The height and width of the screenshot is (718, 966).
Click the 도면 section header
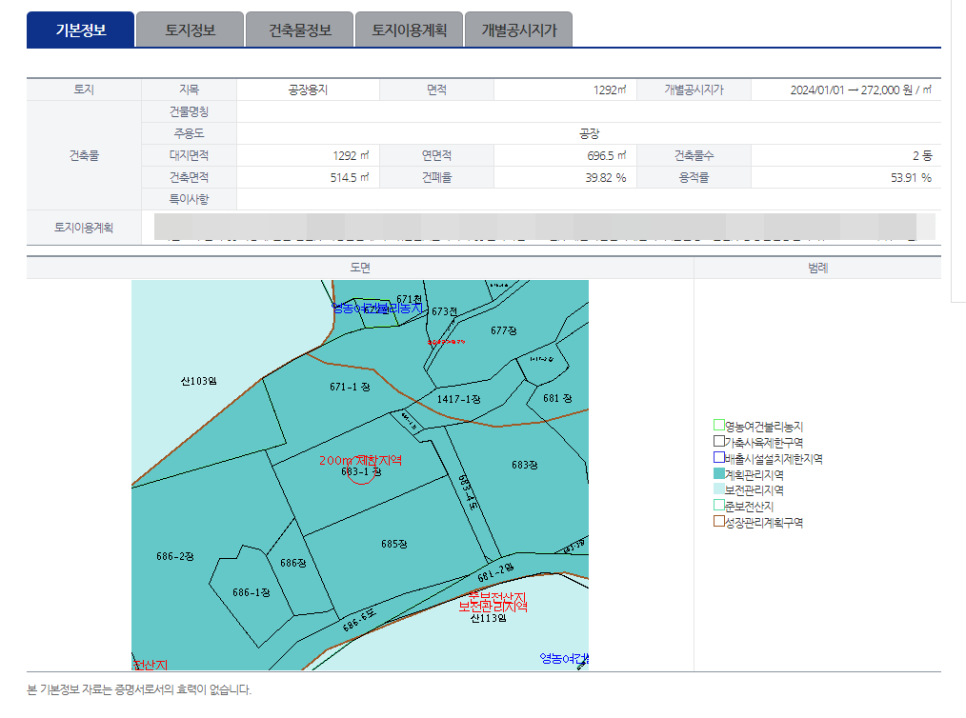pos(360,267)
